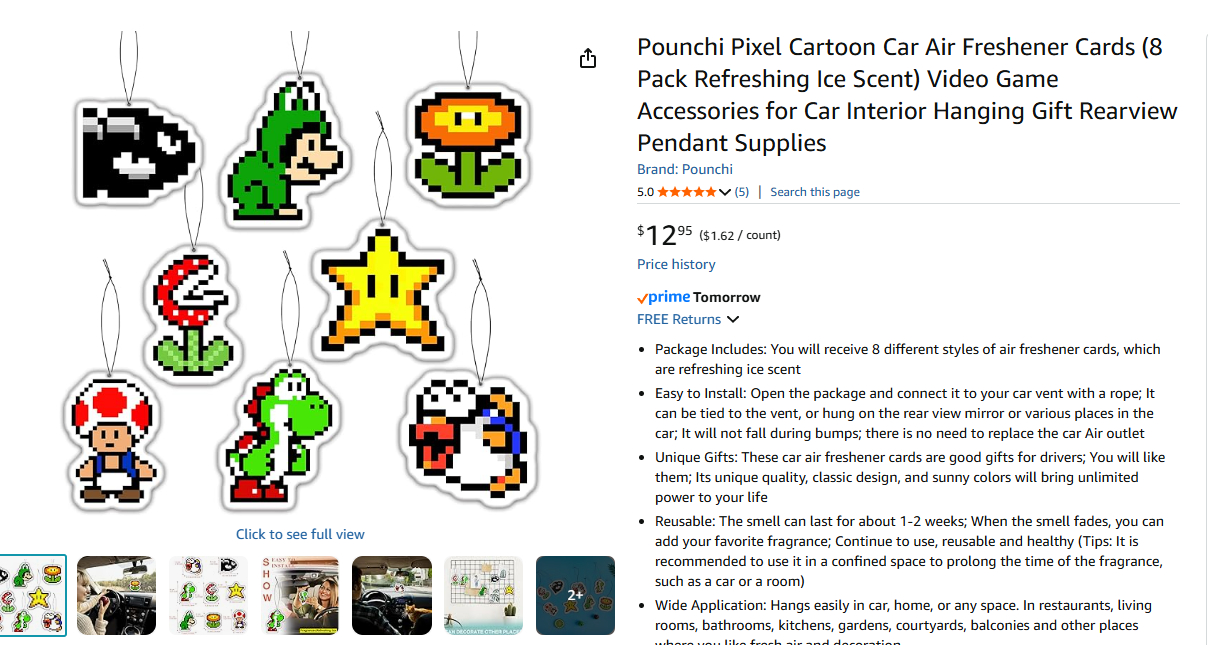View the wall grid decoration thumbnail

484,595
